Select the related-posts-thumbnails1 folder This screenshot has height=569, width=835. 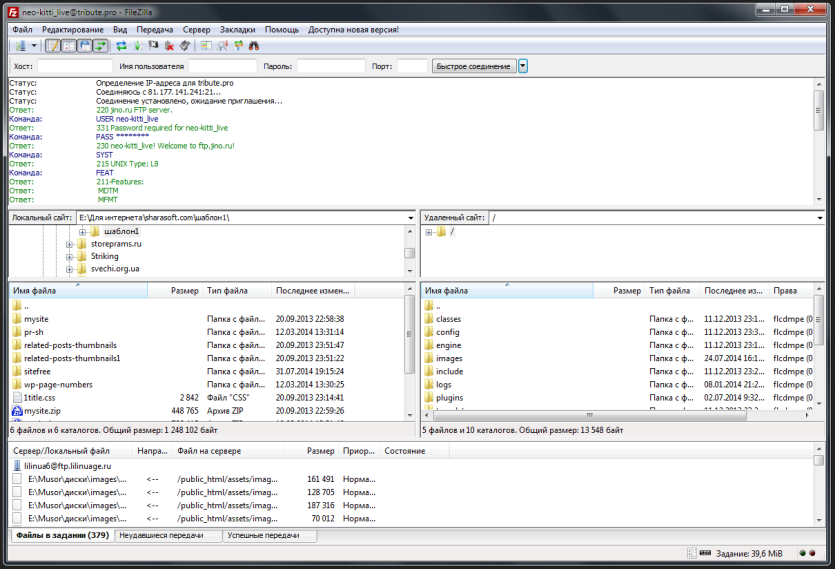pos(72,359)
